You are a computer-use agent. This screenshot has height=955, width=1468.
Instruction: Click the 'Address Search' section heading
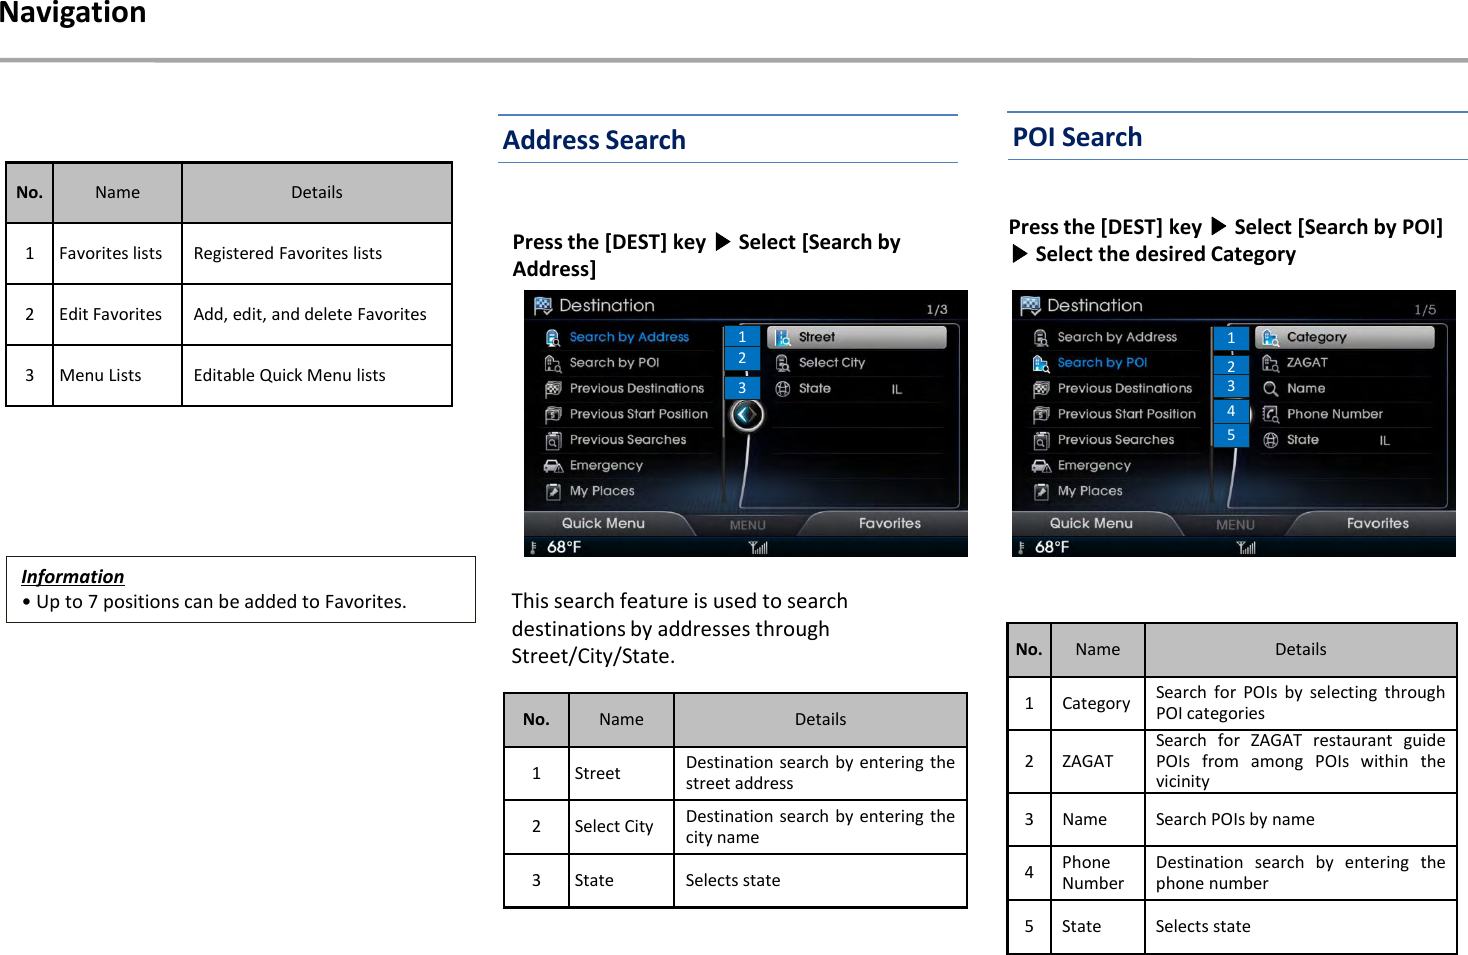point(594,140)
